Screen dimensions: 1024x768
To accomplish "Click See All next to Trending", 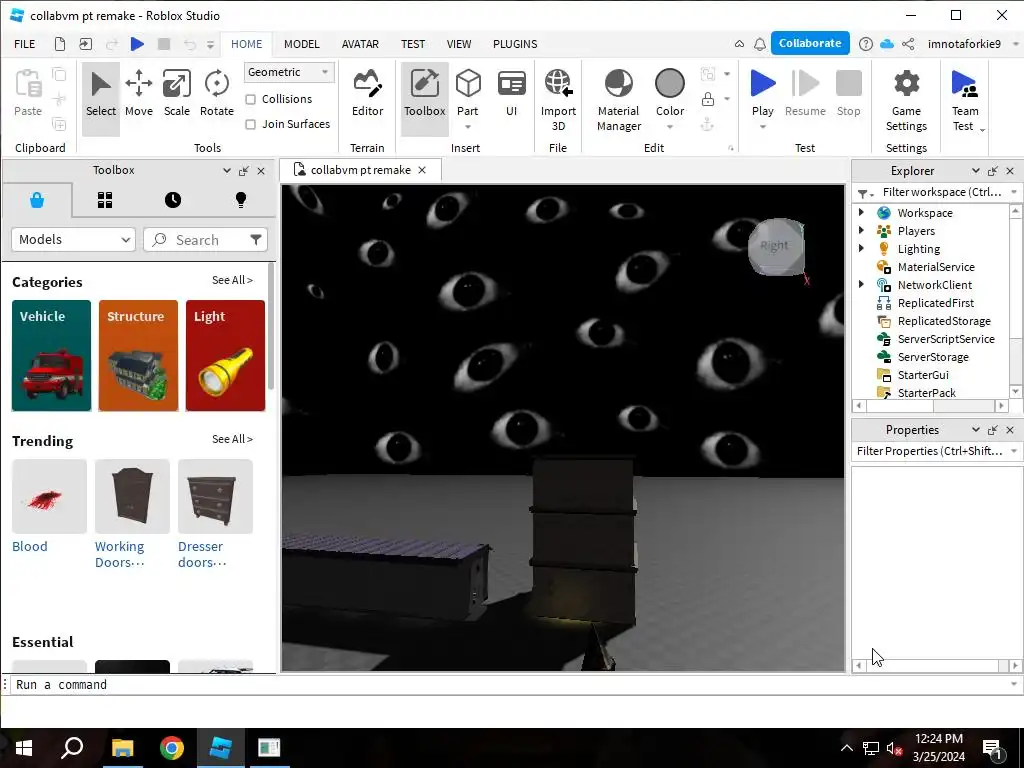I will pyautogui.click(x=232, y=439).
